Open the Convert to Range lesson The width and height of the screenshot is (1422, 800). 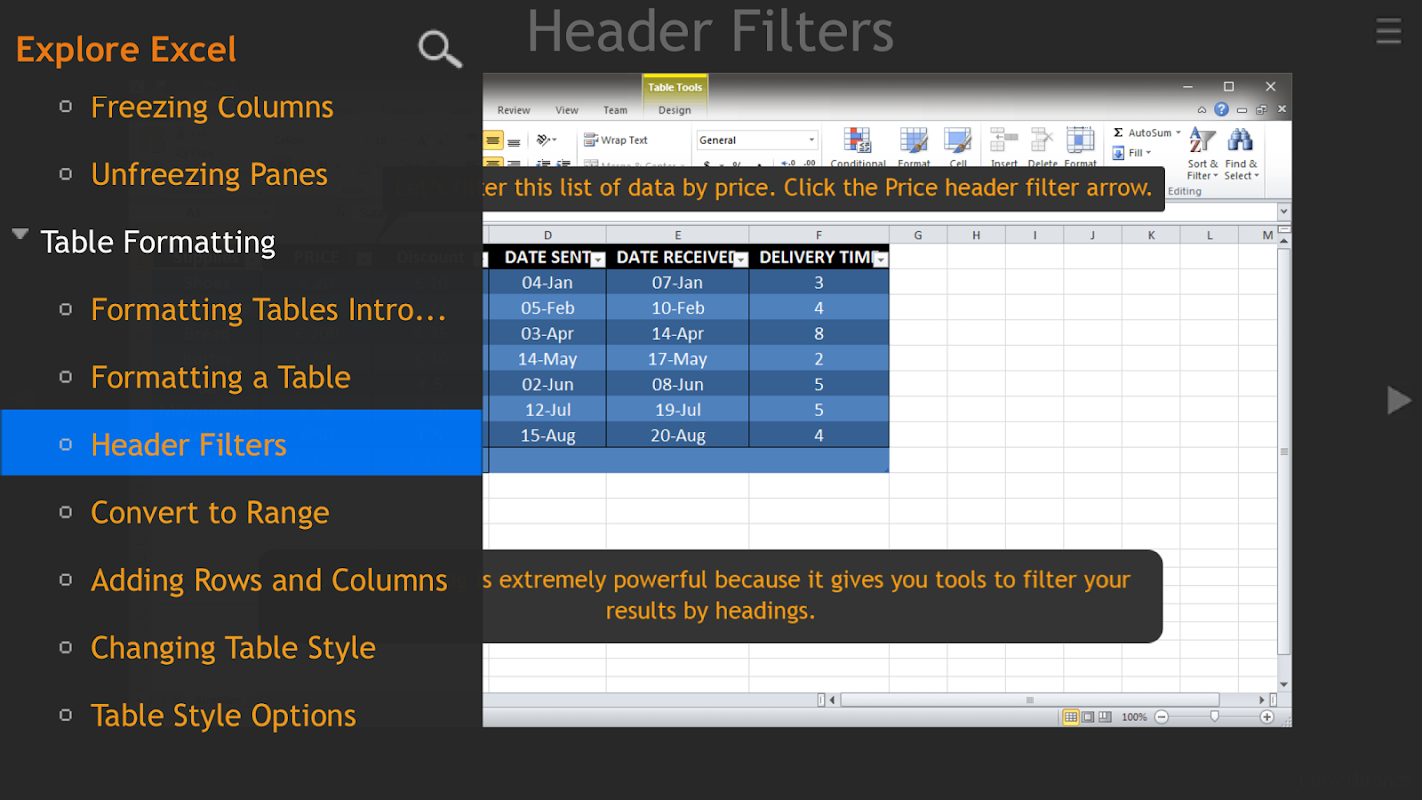pos(209,512)
